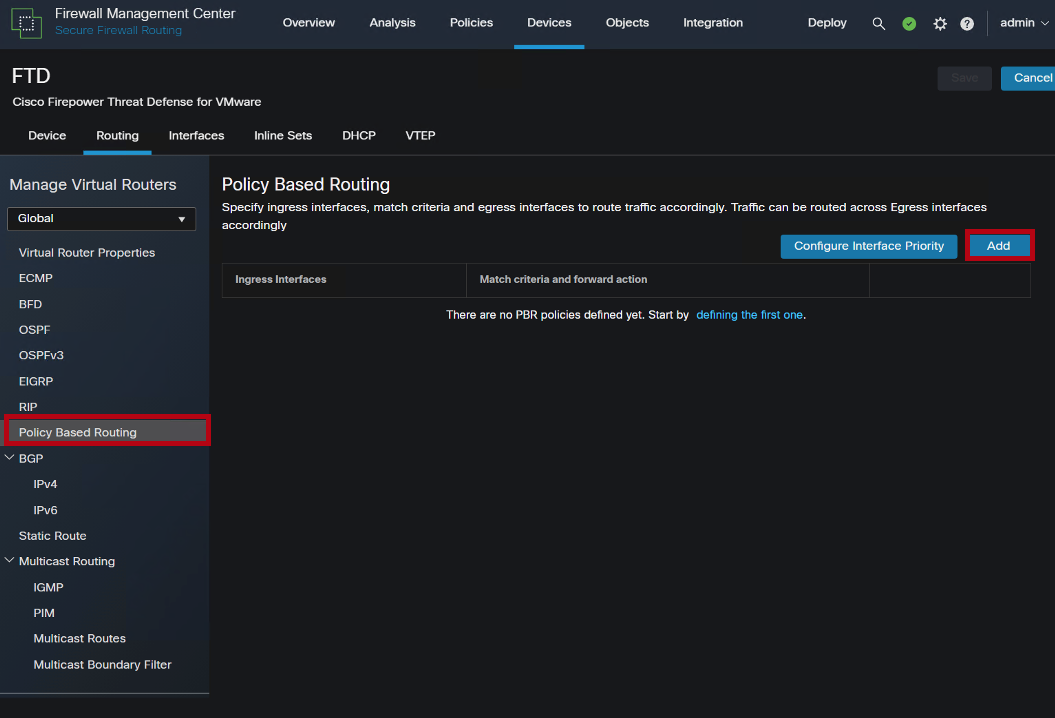
Task: Open the Integration menu
Action: pyautogui.click(x=713, y=23)
